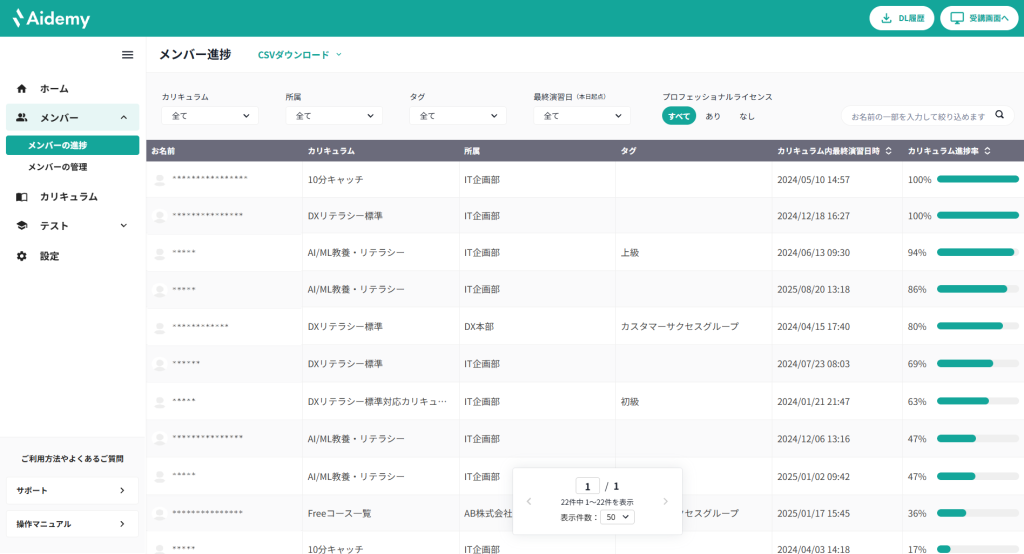Sort by カリキュラム進捗率 column arrows
This screenshot has width=1024, height=554.
click(x=988, y=151)
